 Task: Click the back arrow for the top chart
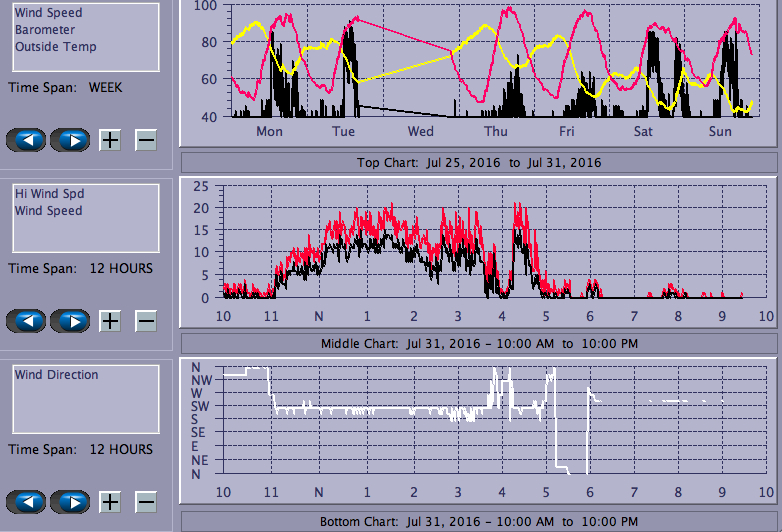coord(27,140)
